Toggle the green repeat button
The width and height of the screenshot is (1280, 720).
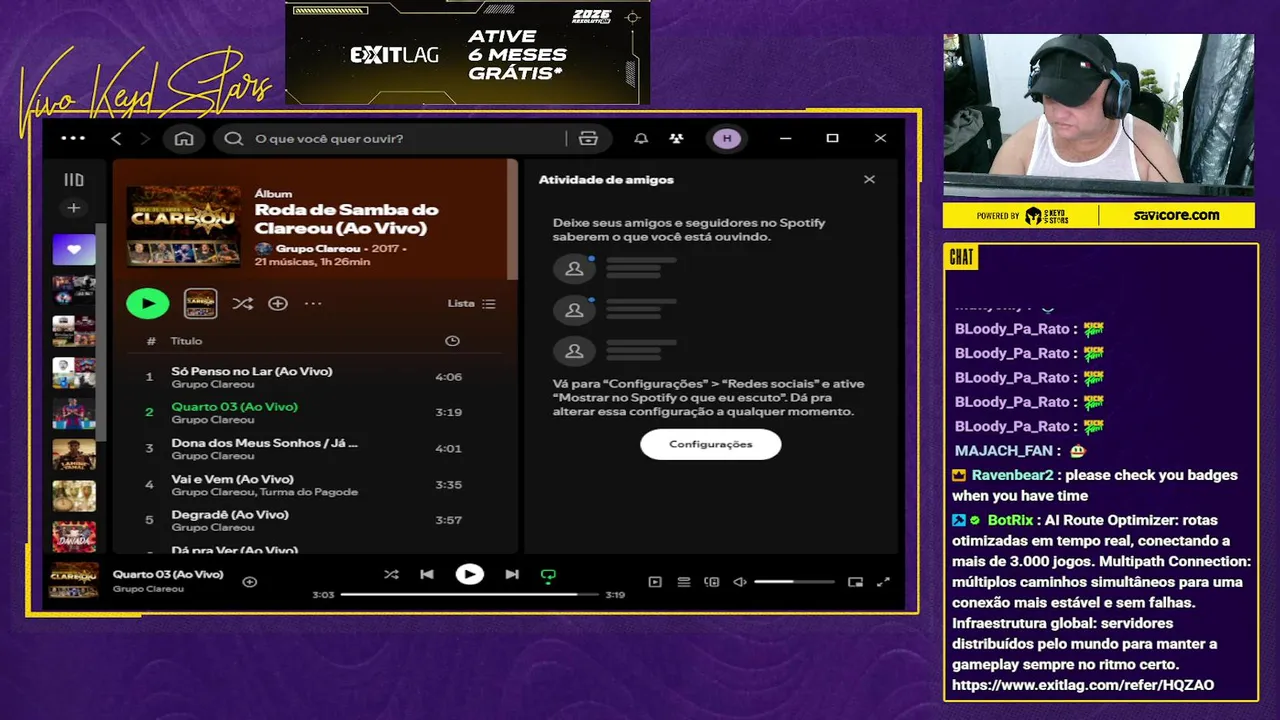tap(548, 575)
